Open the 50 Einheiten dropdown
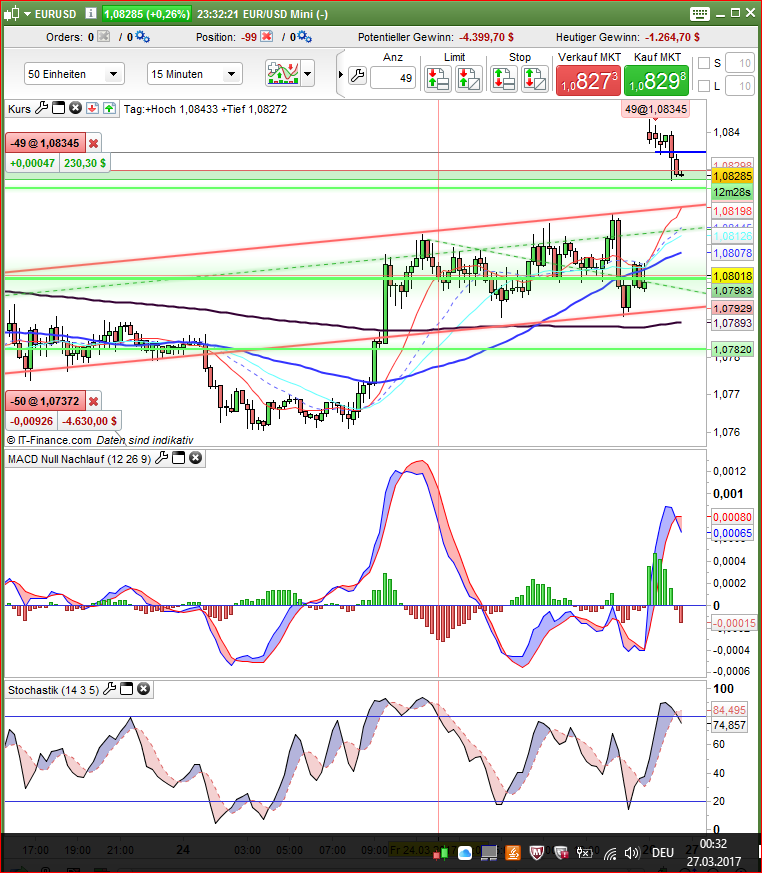The height and width of the screenshot is (873, 762). [74, 74]
